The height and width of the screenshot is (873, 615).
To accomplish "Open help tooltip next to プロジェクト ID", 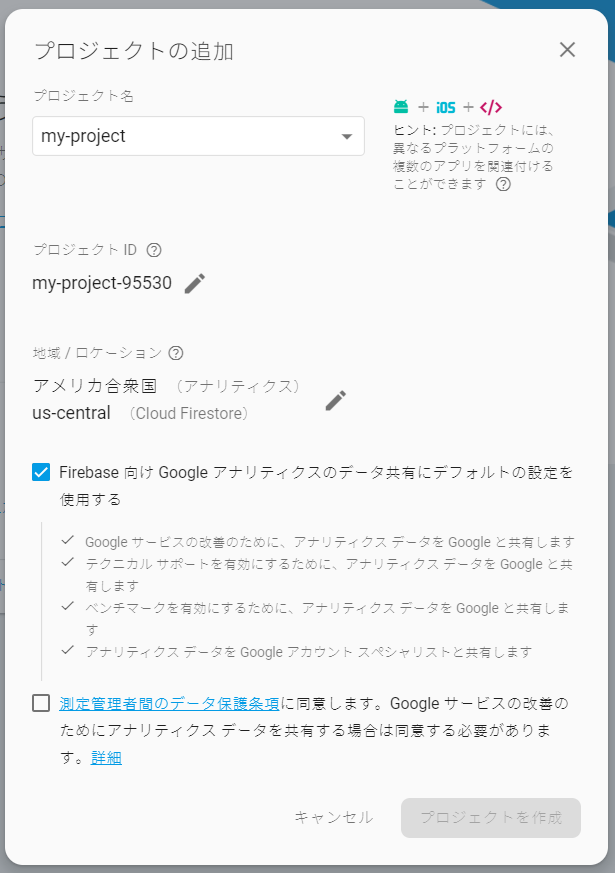I will click(x=152, y=250).
